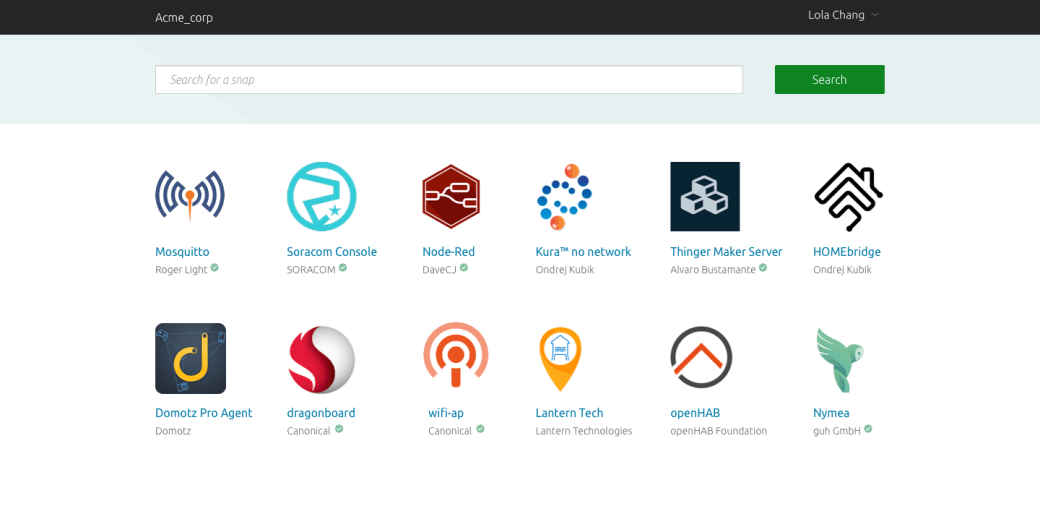Open the dragonboard title link
Viewport: 1040px width, 506px height.
pos(321,413)
